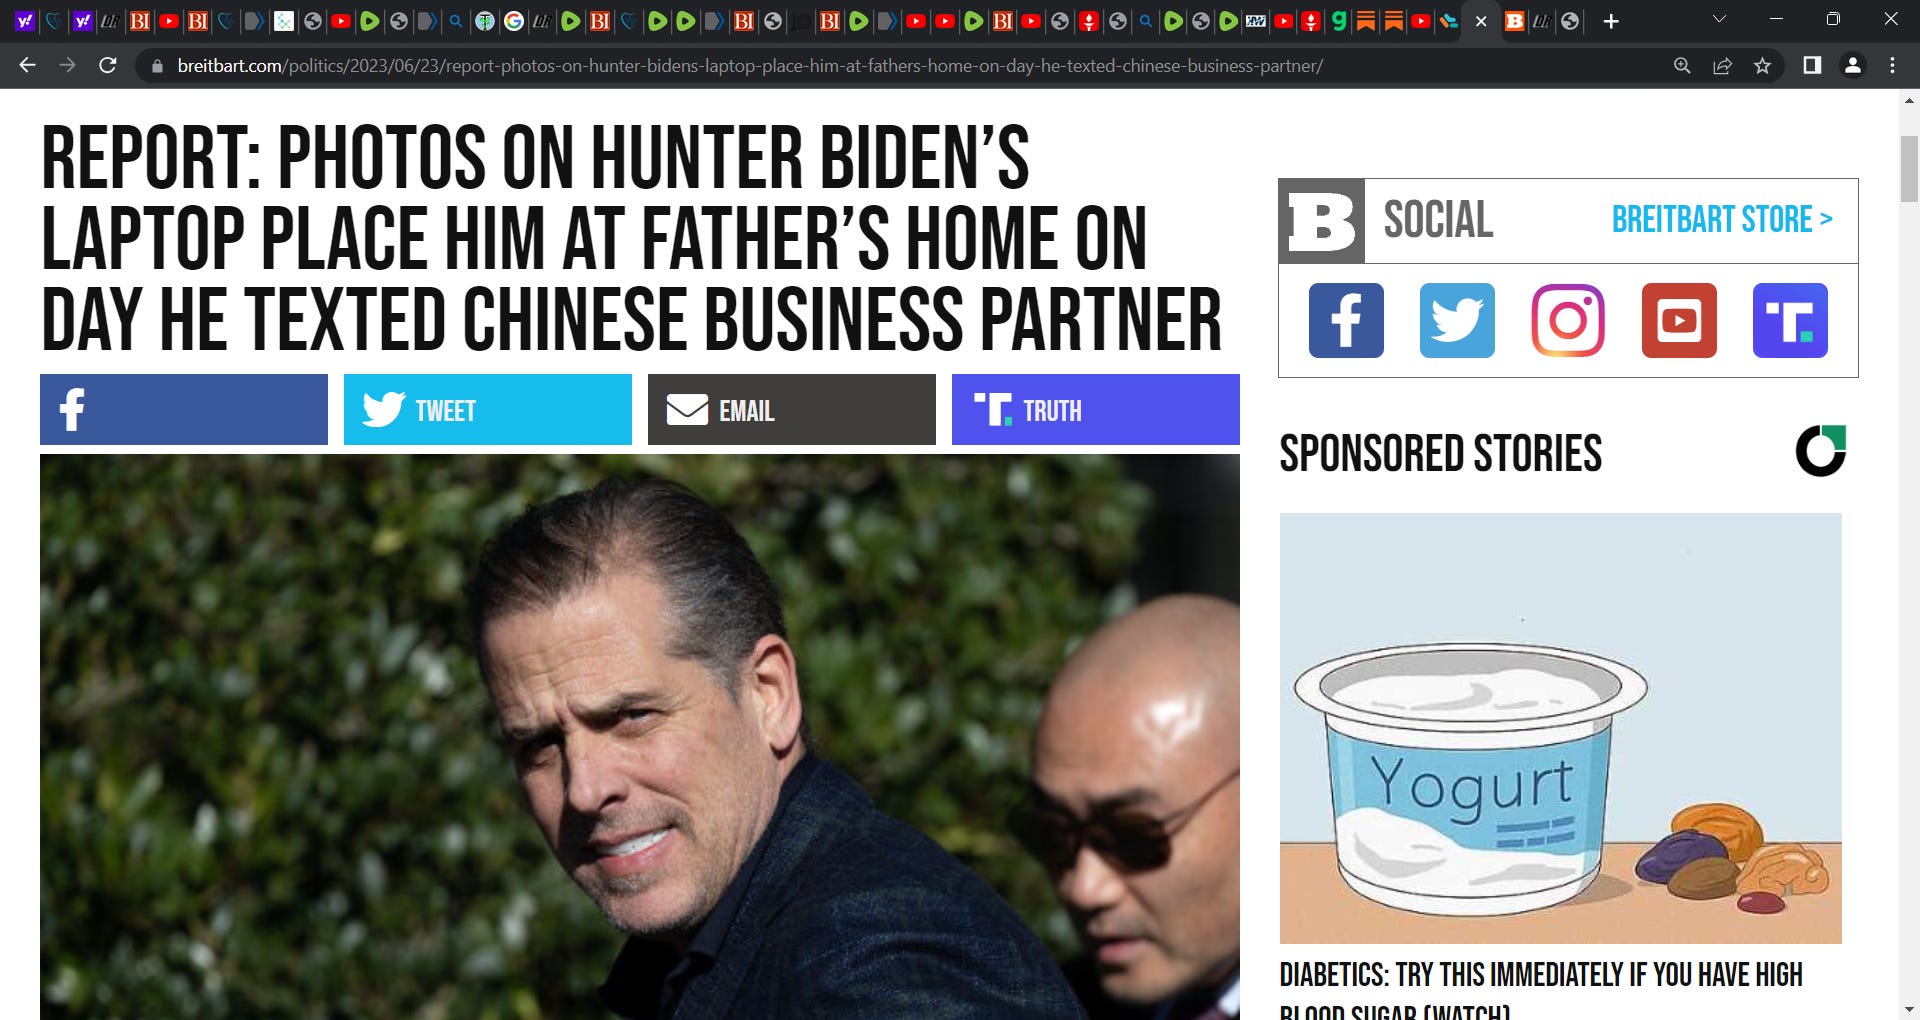Share the article via the Email button
This screenshot has height=1020, width=1920.
click(x=792, y=410)
